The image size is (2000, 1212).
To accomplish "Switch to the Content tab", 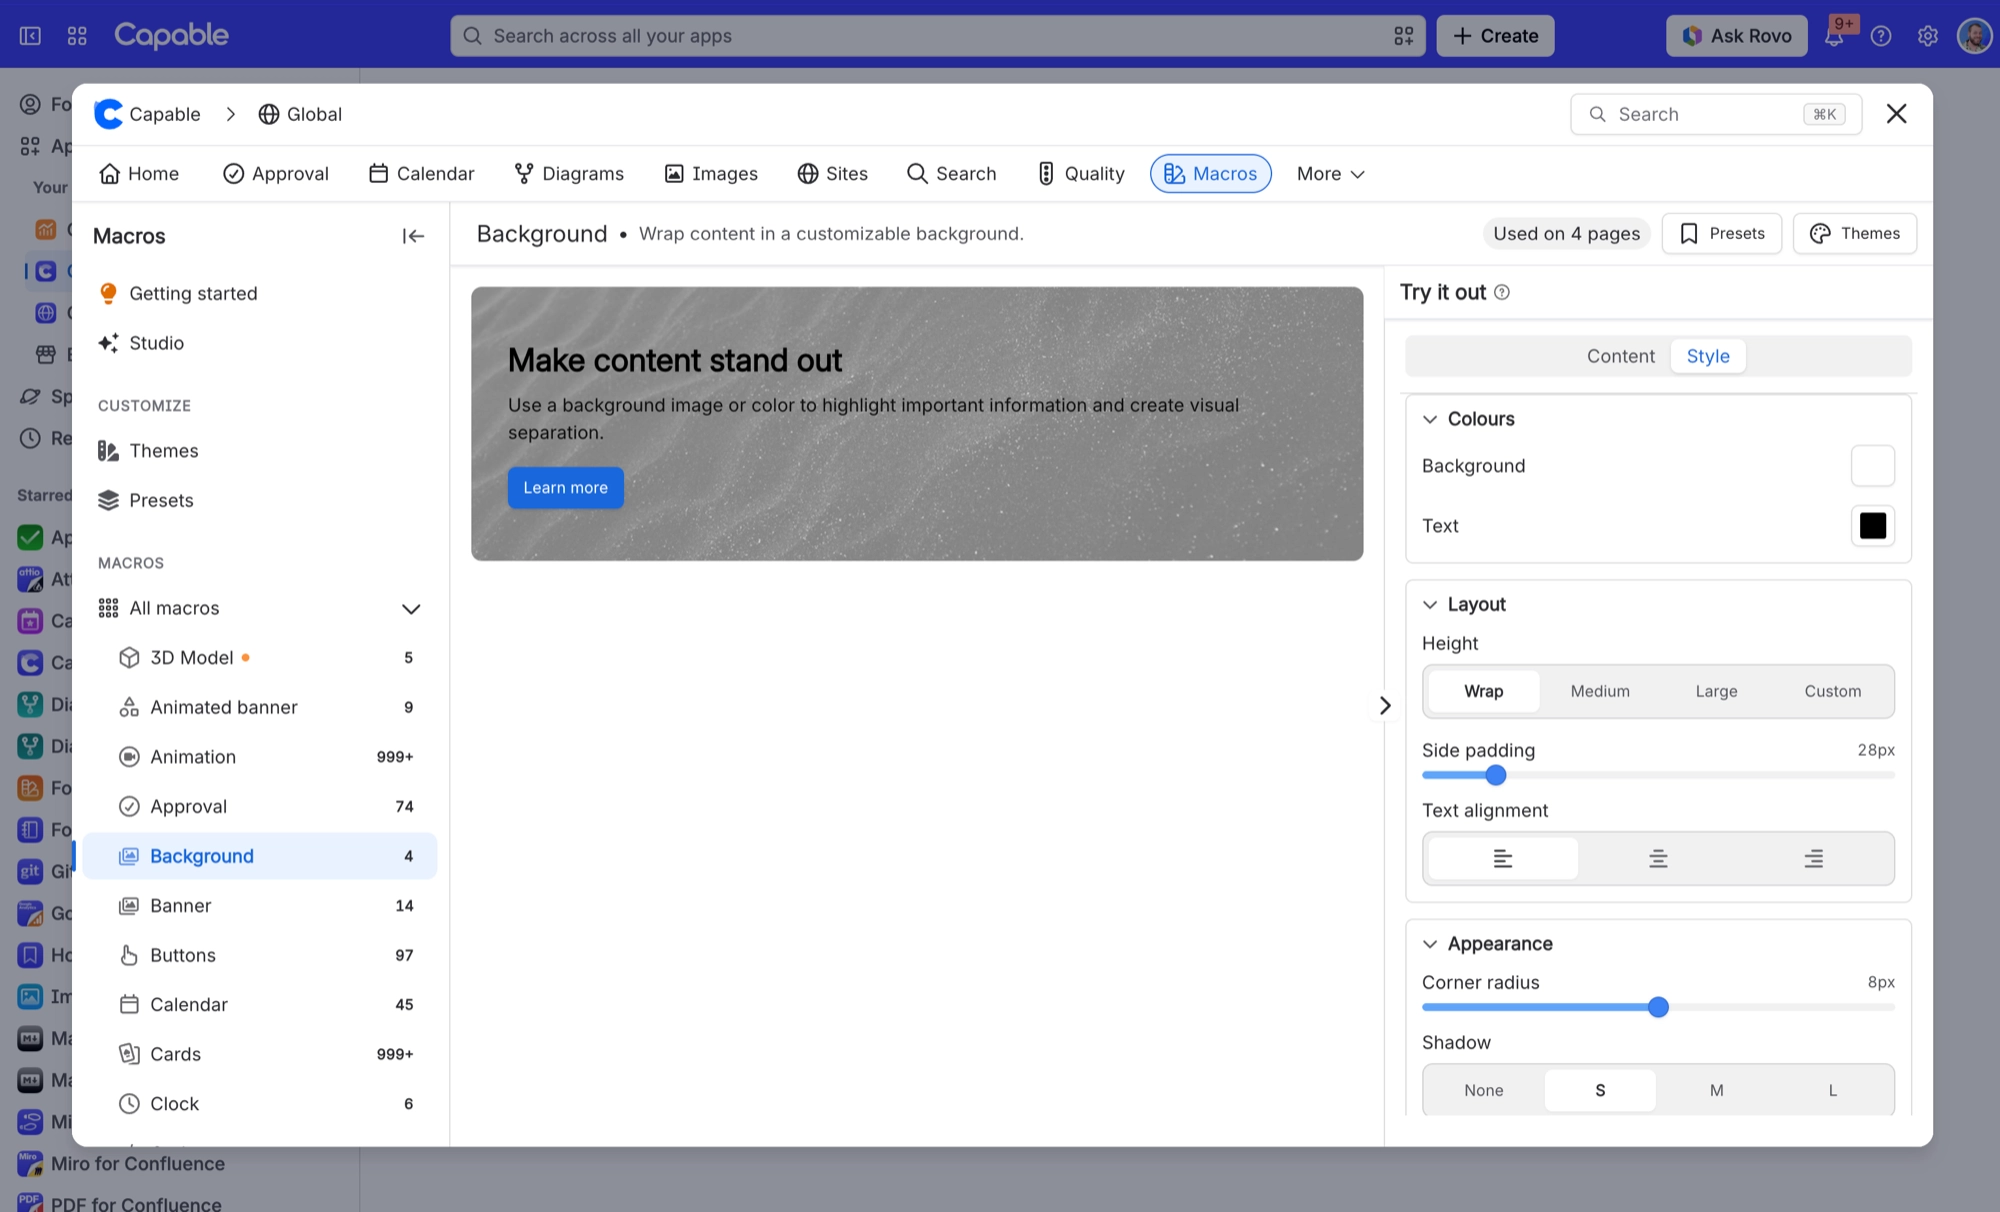I will tap(1620, 356).
